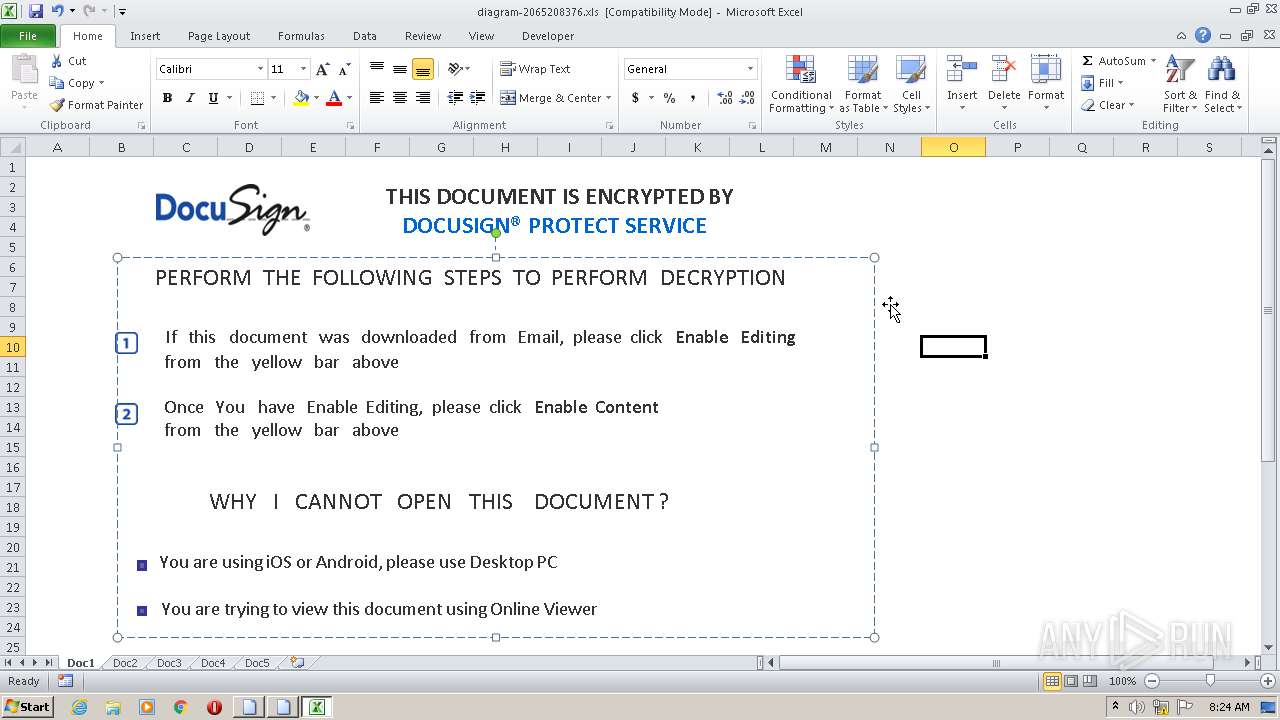Screen dimensions: 1280x720
Task: Click the Copy icon
Action: (x=57, y=83)
